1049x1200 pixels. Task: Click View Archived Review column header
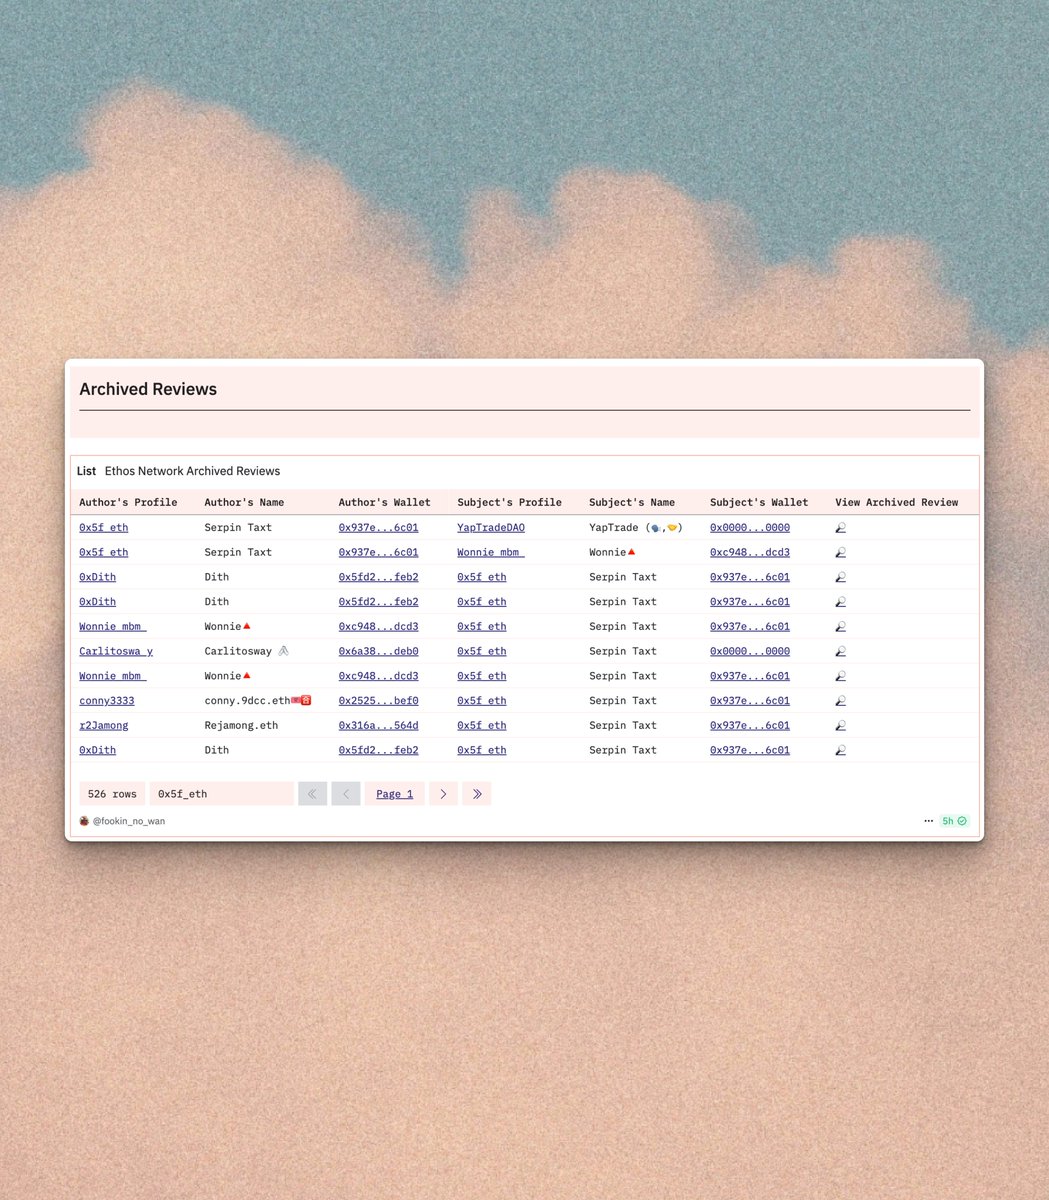897,502
